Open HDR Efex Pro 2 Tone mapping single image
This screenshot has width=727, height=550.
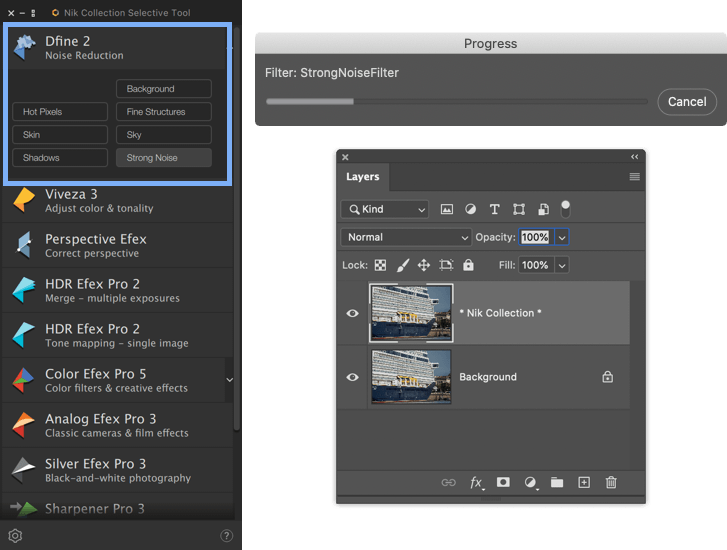[117, 335]
